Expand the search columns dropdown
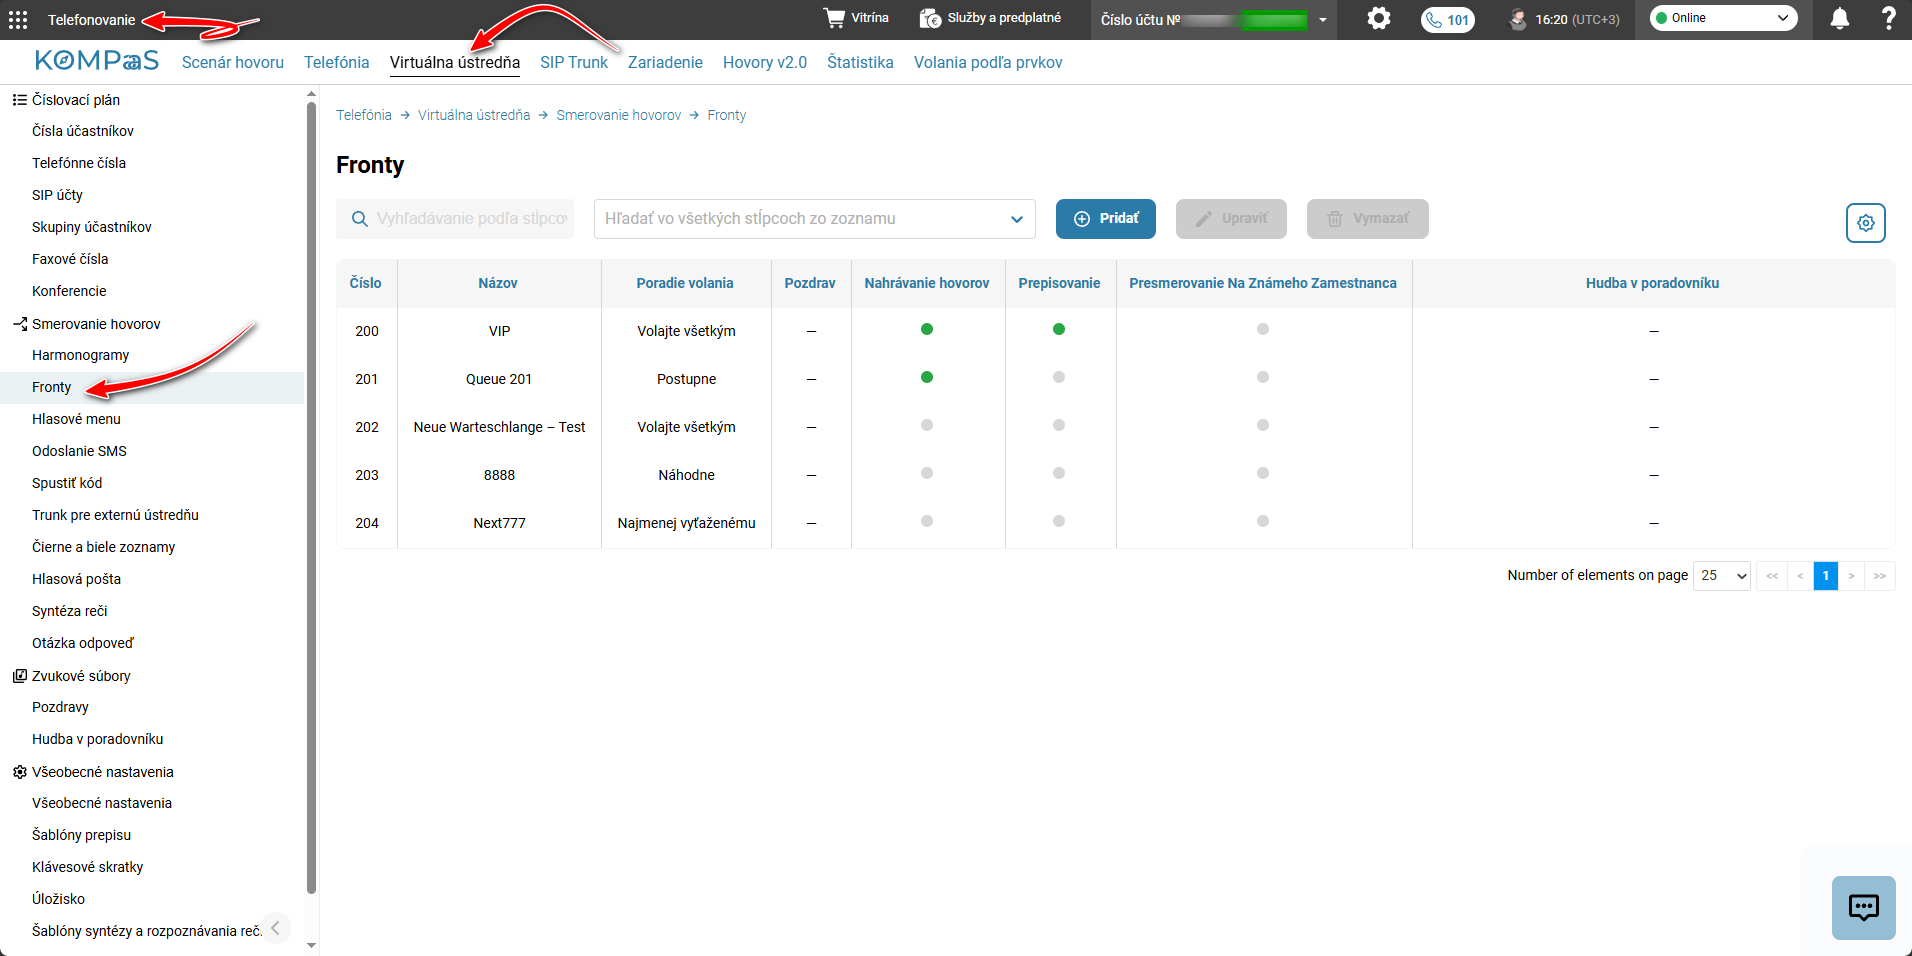1912x956 pixels. pyautogui.click(x=815, y=219)
